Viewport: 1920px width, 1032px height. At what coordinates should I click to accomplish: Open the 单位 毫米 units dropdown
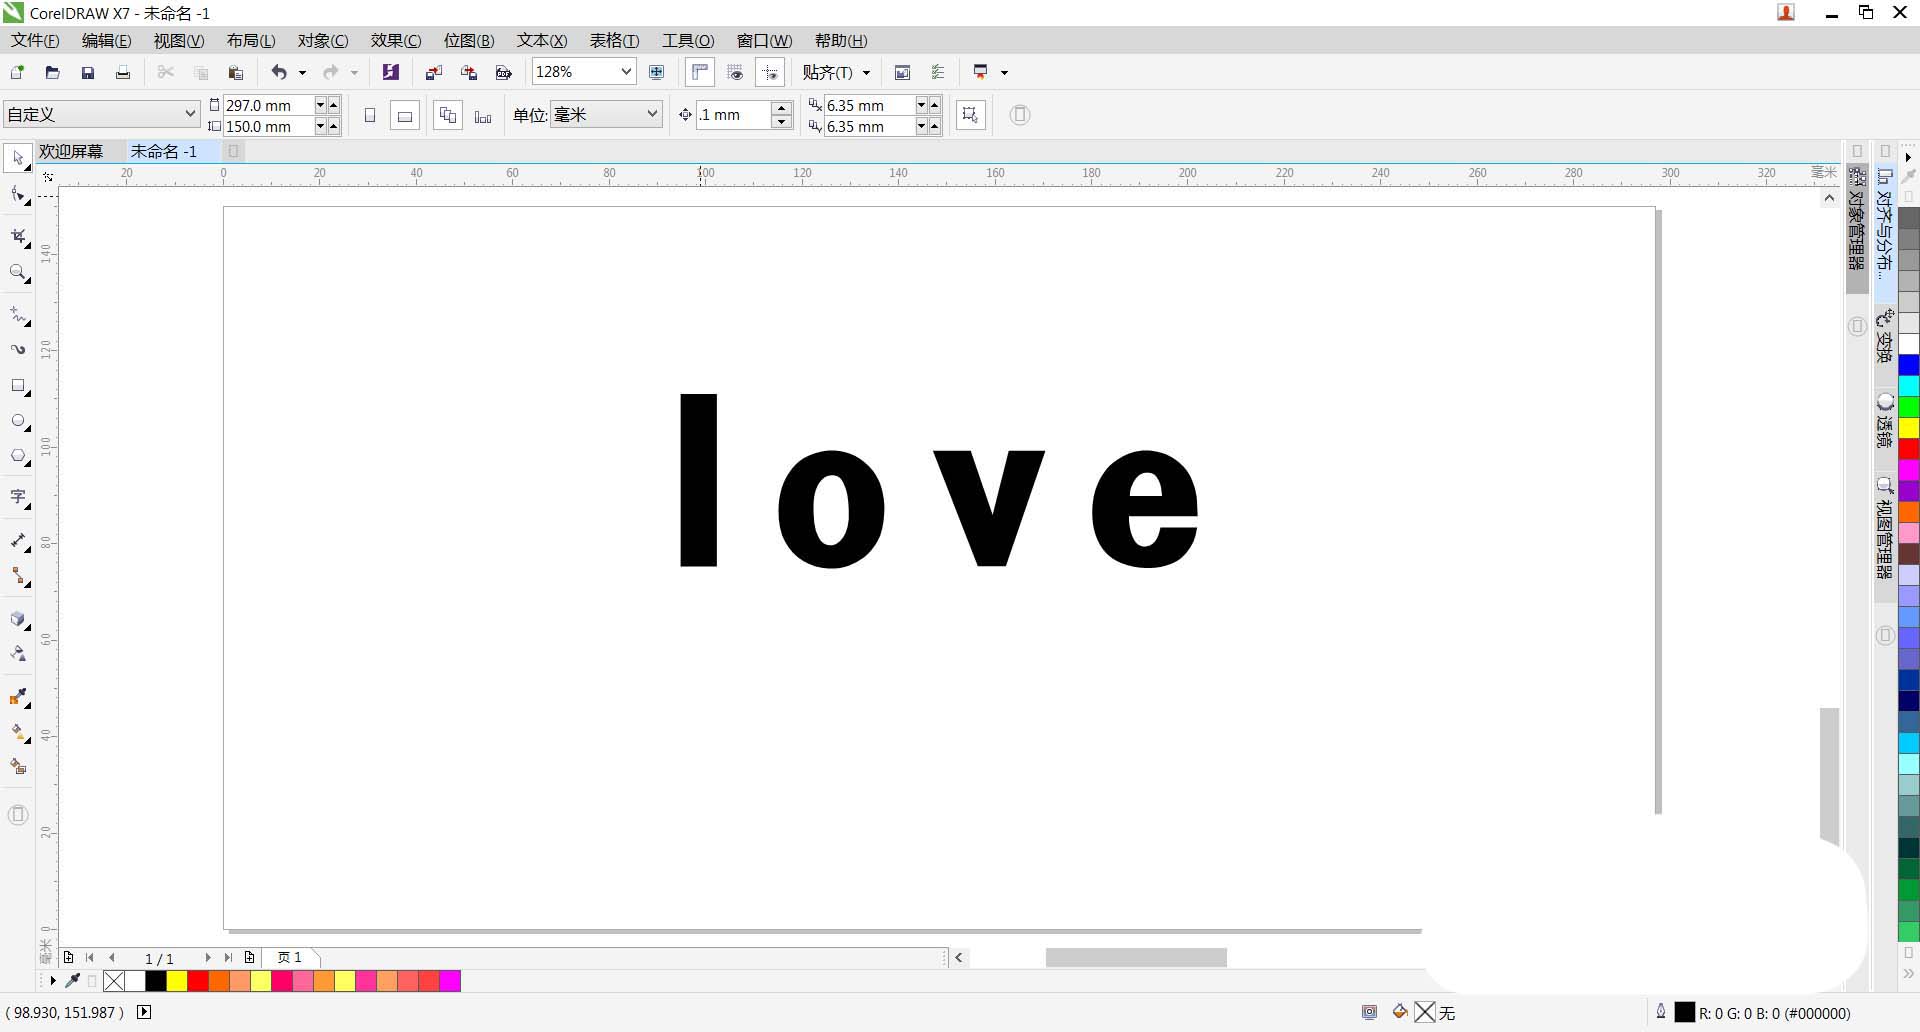tap(652, 115)
